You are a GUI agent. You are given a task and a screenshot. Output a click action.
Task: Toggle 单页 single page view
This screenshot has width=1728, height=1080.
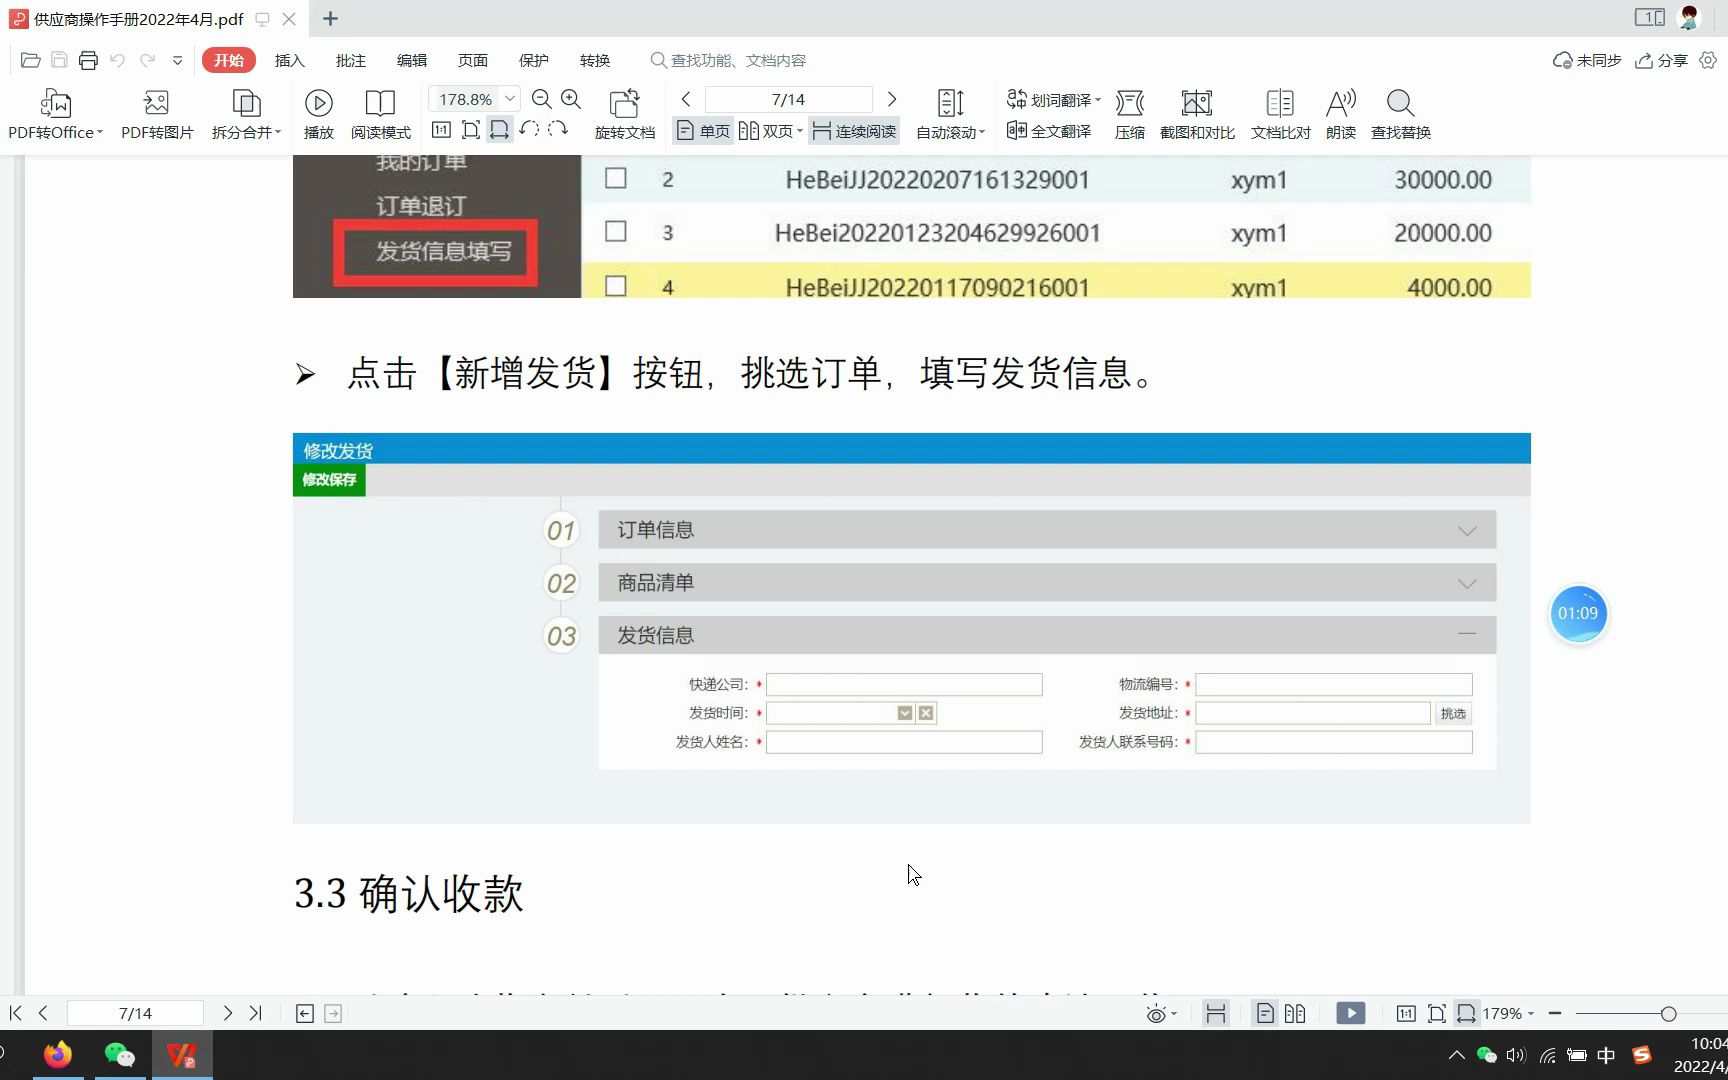coord(702,130)
